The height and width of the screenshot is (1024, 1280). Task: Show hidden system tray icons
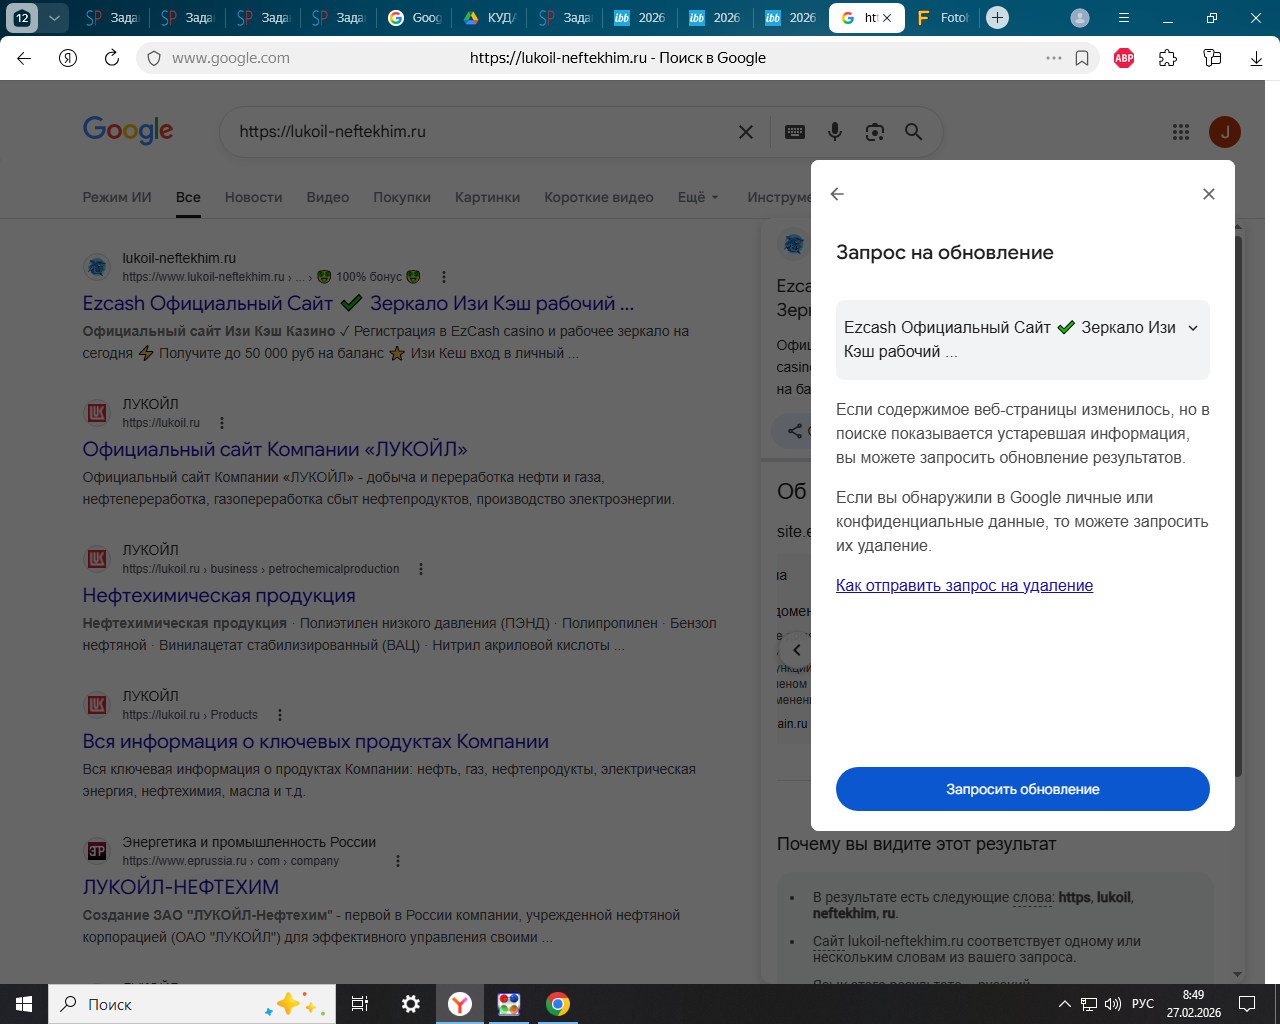[1064, 1004]
